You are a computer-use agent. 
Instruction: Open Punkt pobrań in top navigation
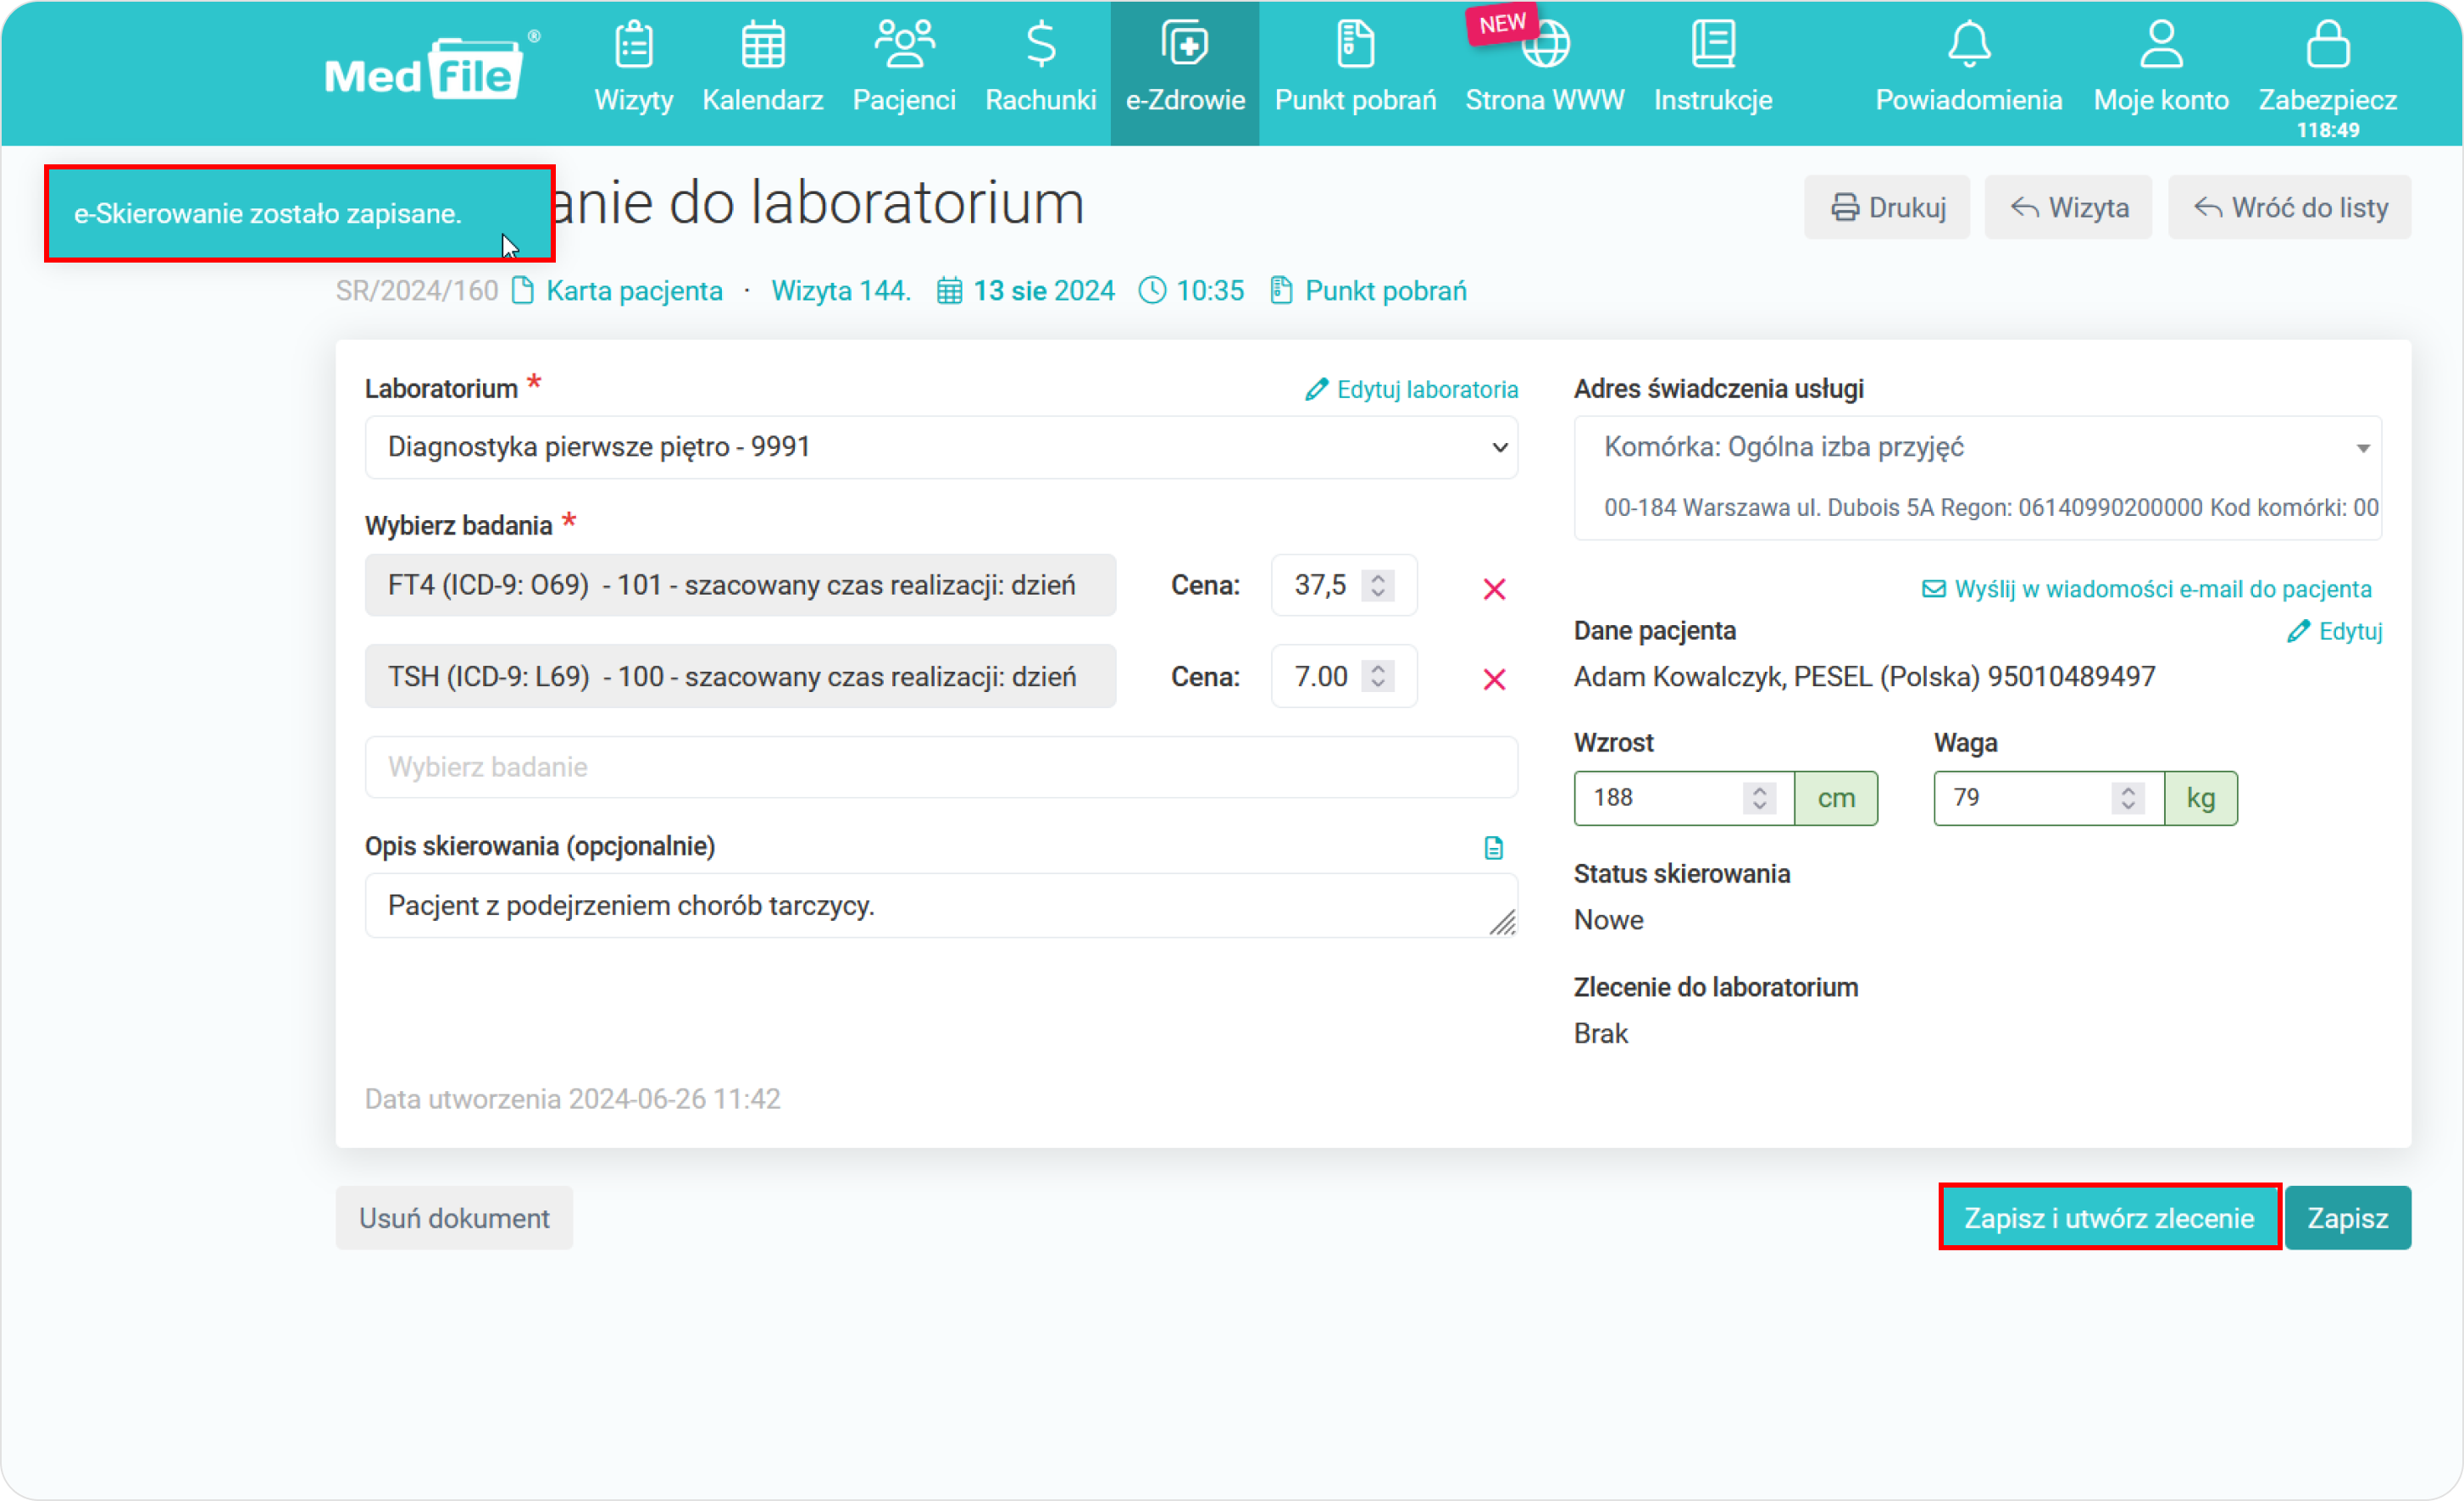[1355, 70]
